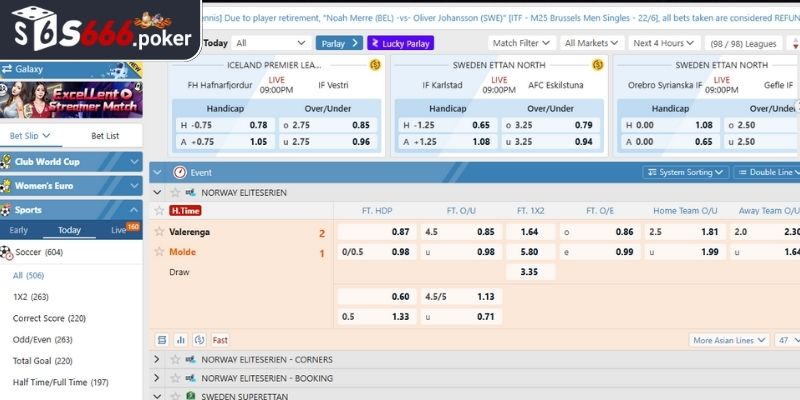Click the refresh odds icon near Fast
The image size is (800, 400).
click(199, 340)
